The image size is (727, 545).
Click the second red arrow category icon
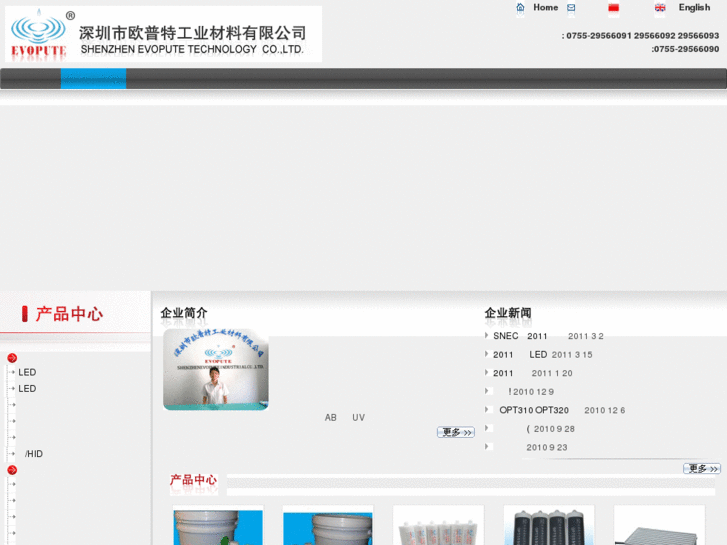pos(12,470)
